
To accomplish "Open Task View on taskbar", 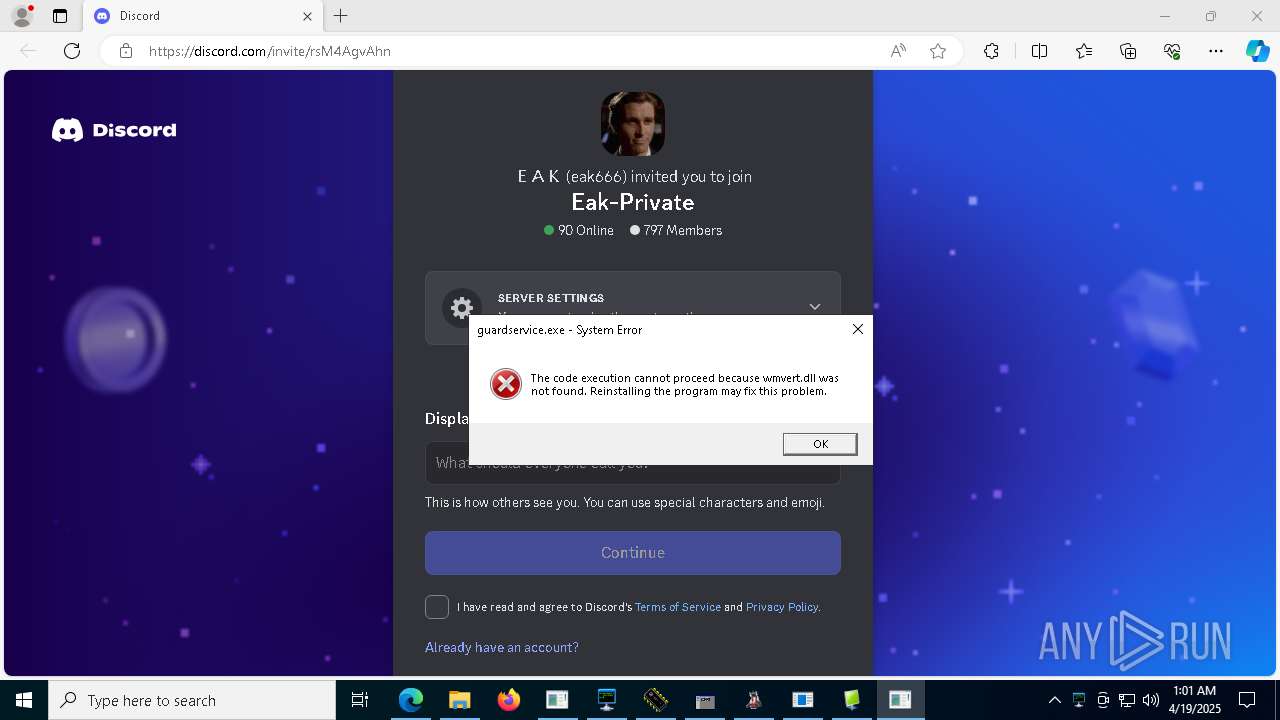I will (360, 700).
